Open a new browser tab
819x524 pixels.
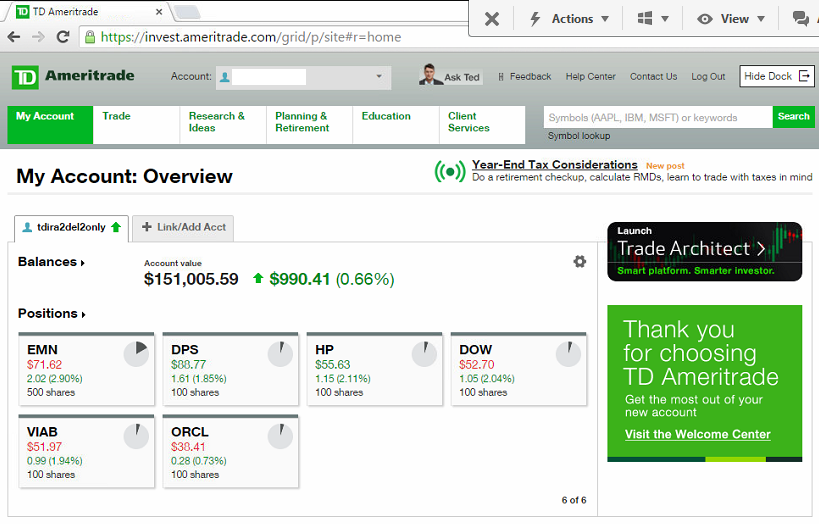pyautogui.click(x=186, y=11)
